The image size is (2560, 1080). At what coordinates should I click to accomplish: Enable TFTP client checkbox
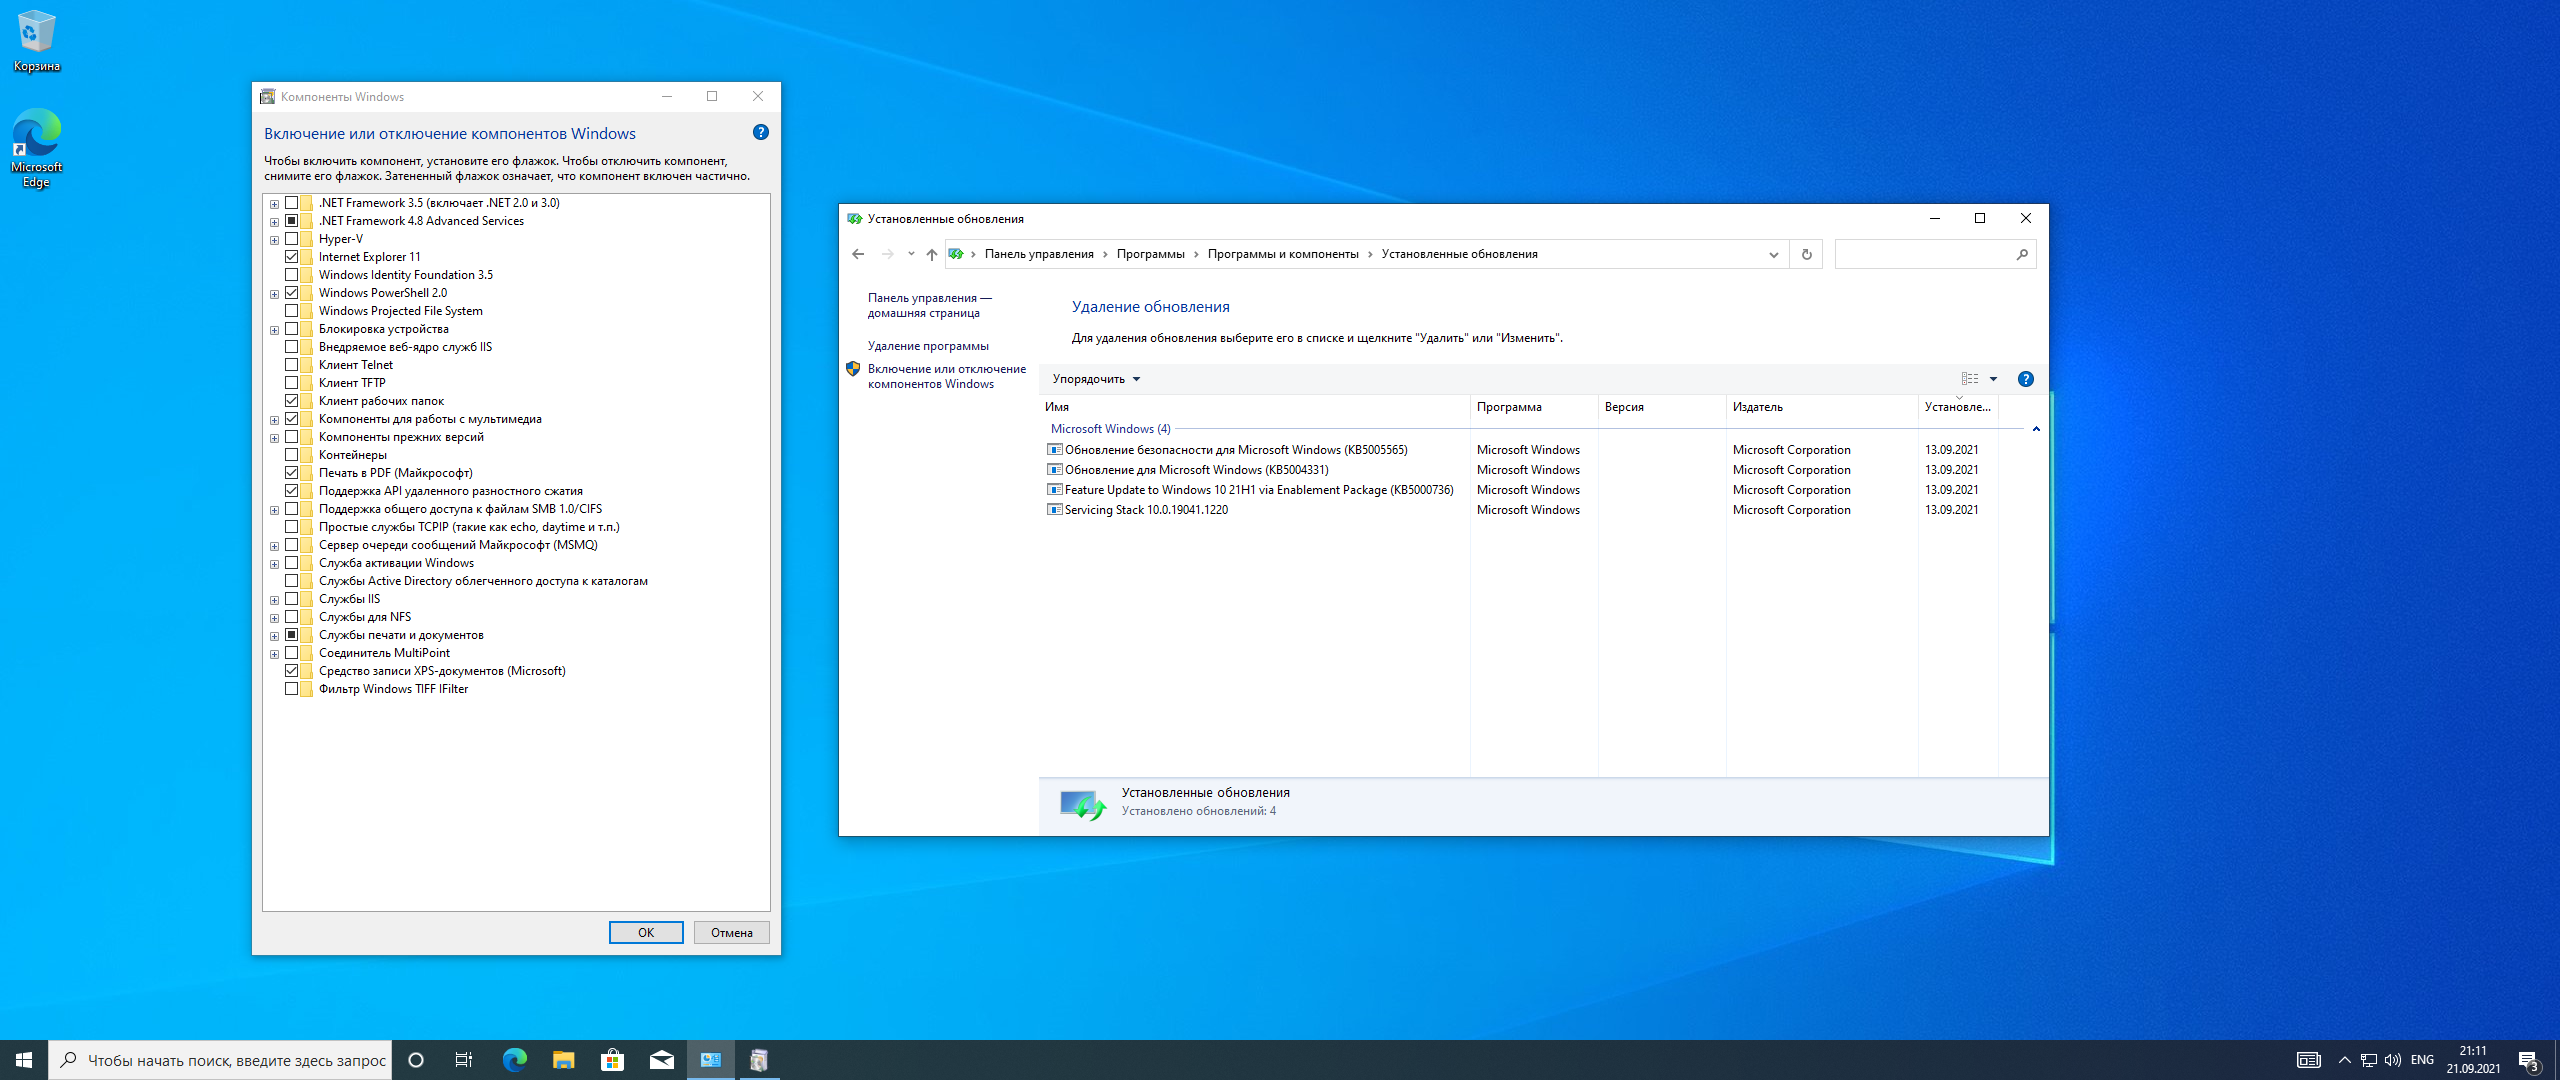(x=291, y=383)
